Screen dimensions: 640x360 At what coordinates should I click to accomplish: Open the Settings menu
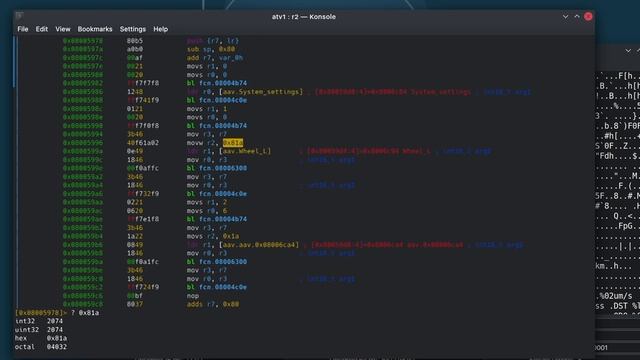tap(133, 29)
